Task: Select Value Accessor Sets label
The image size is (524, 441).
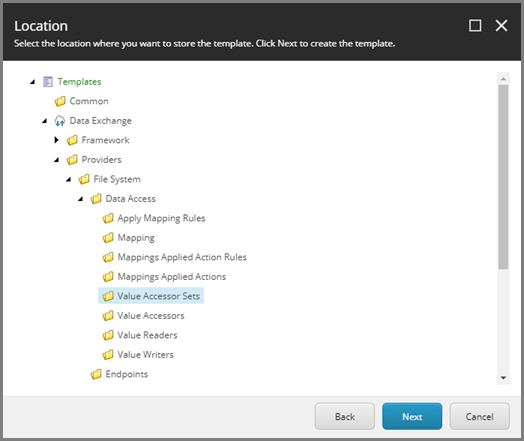Action: (x=159, y=296)
